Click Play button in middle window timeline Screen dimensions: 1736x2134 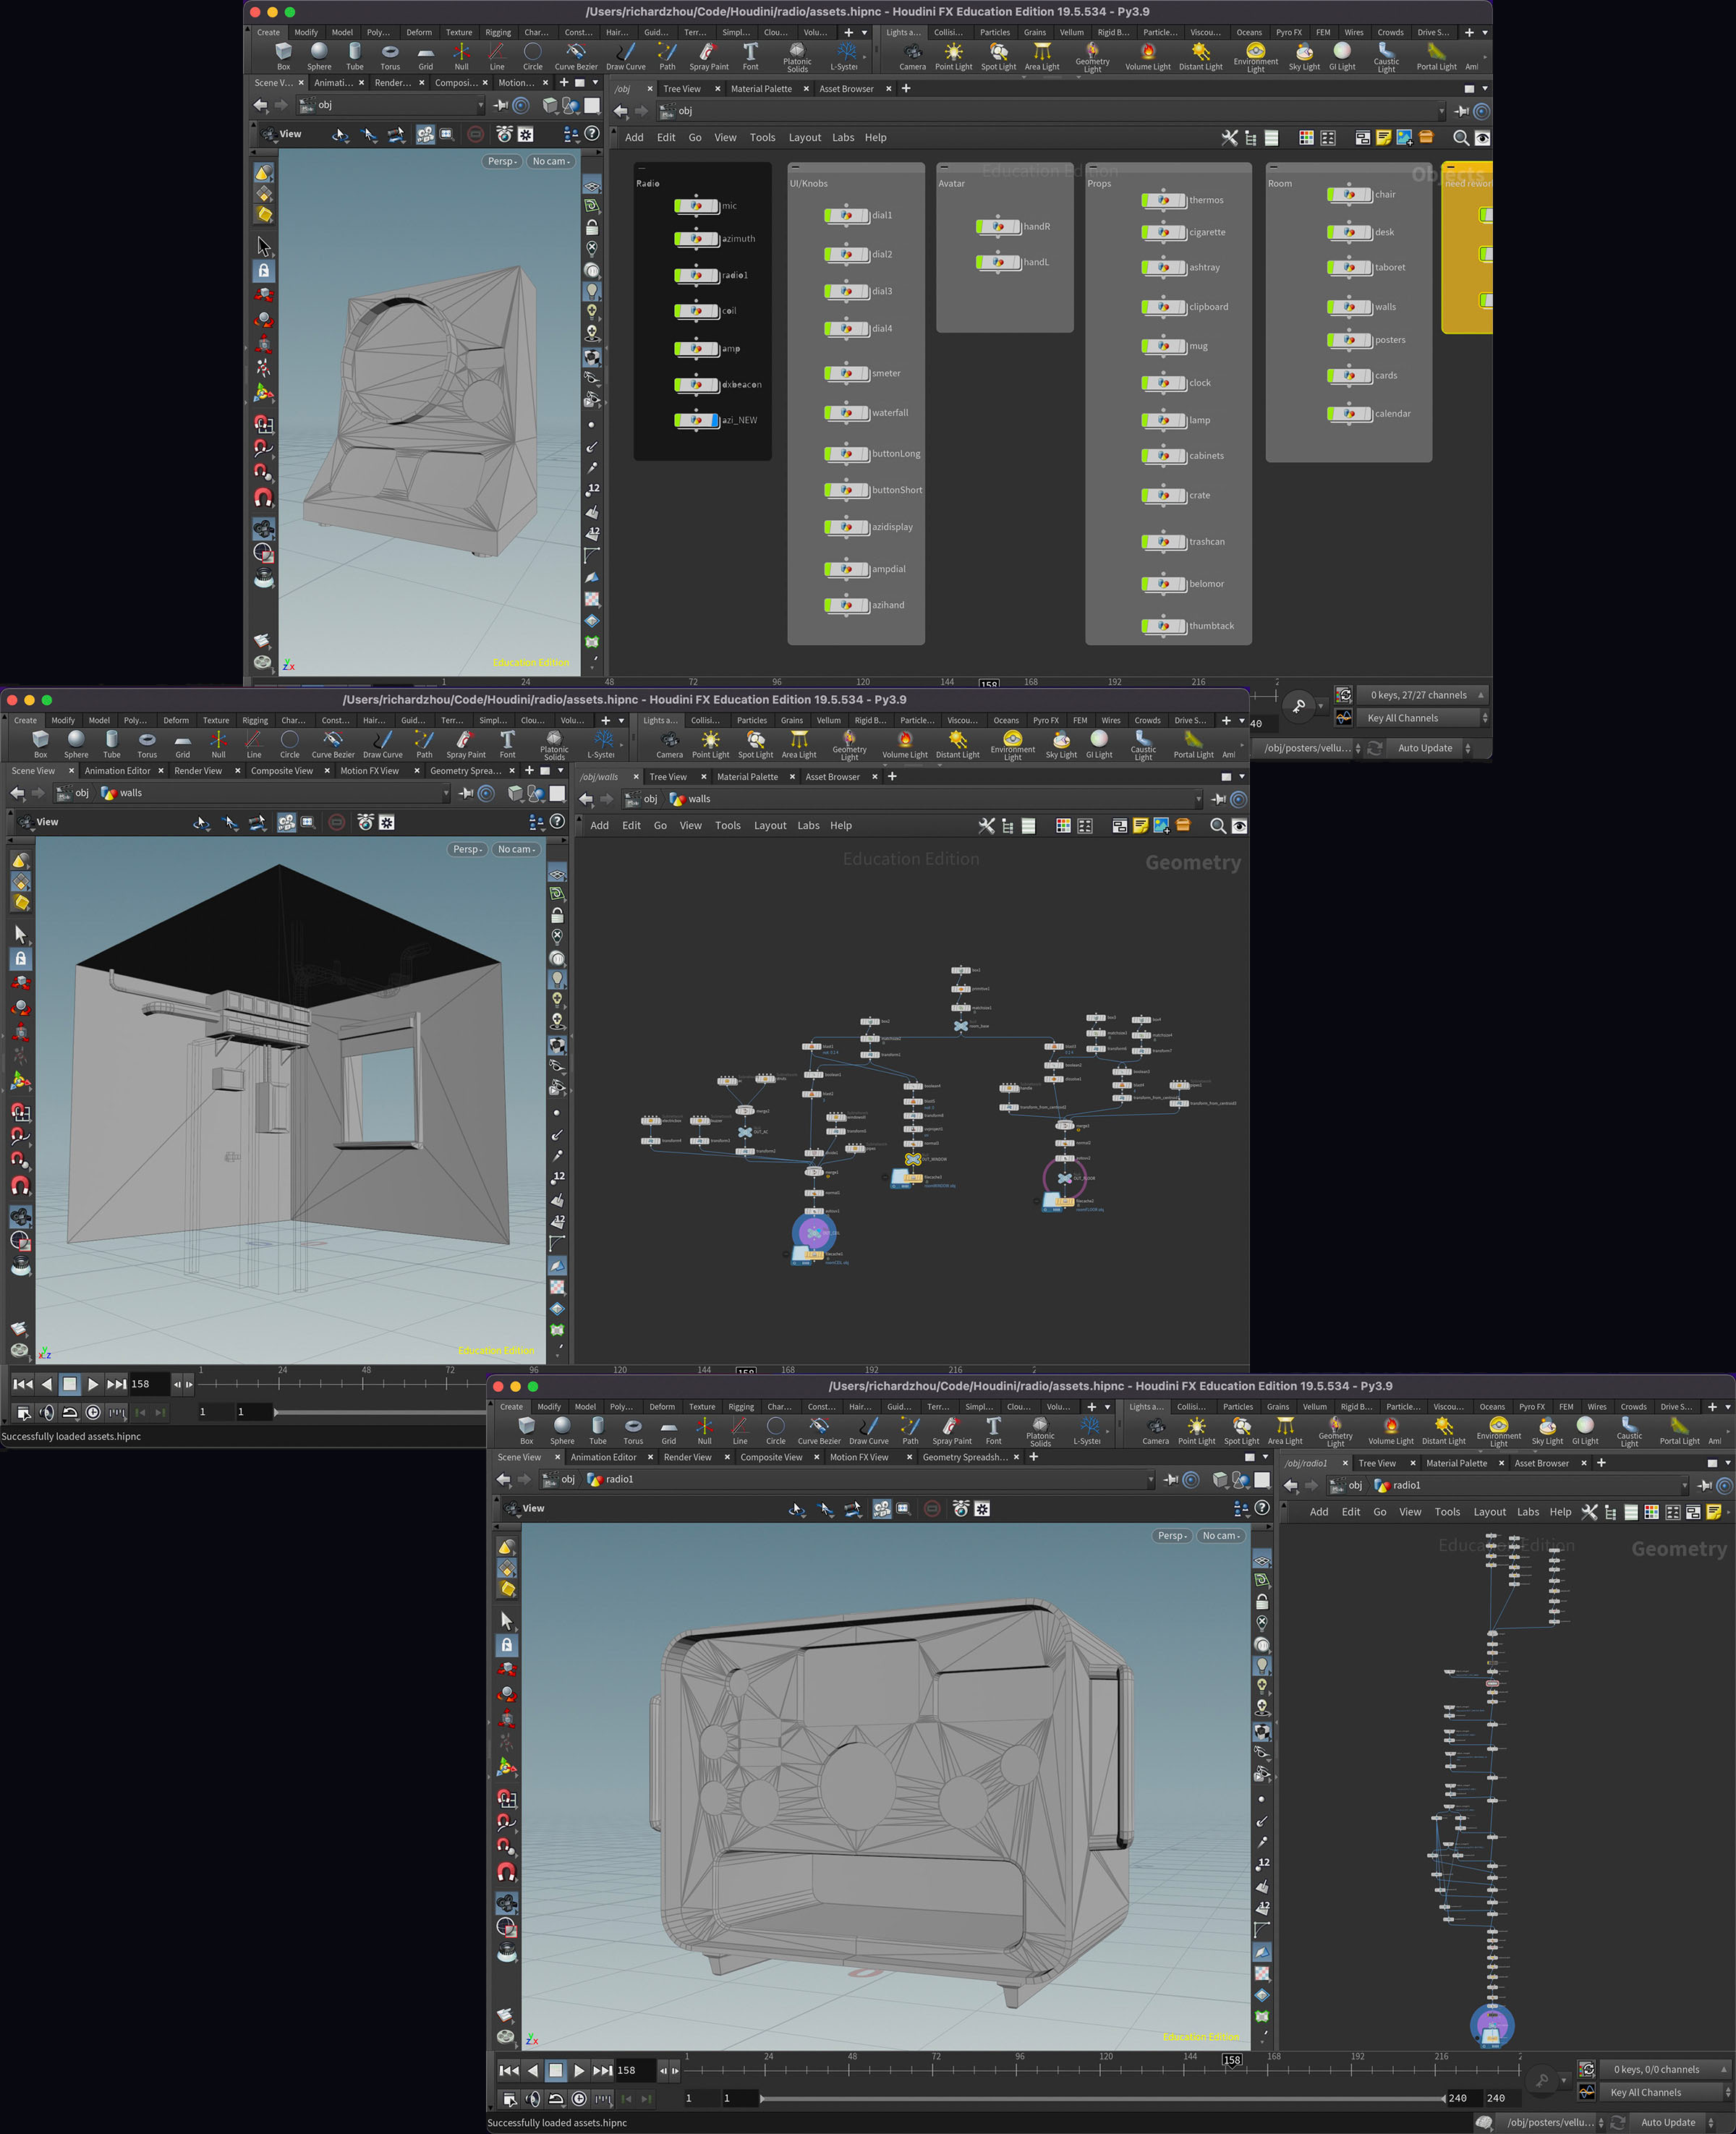pos(93,1384)
